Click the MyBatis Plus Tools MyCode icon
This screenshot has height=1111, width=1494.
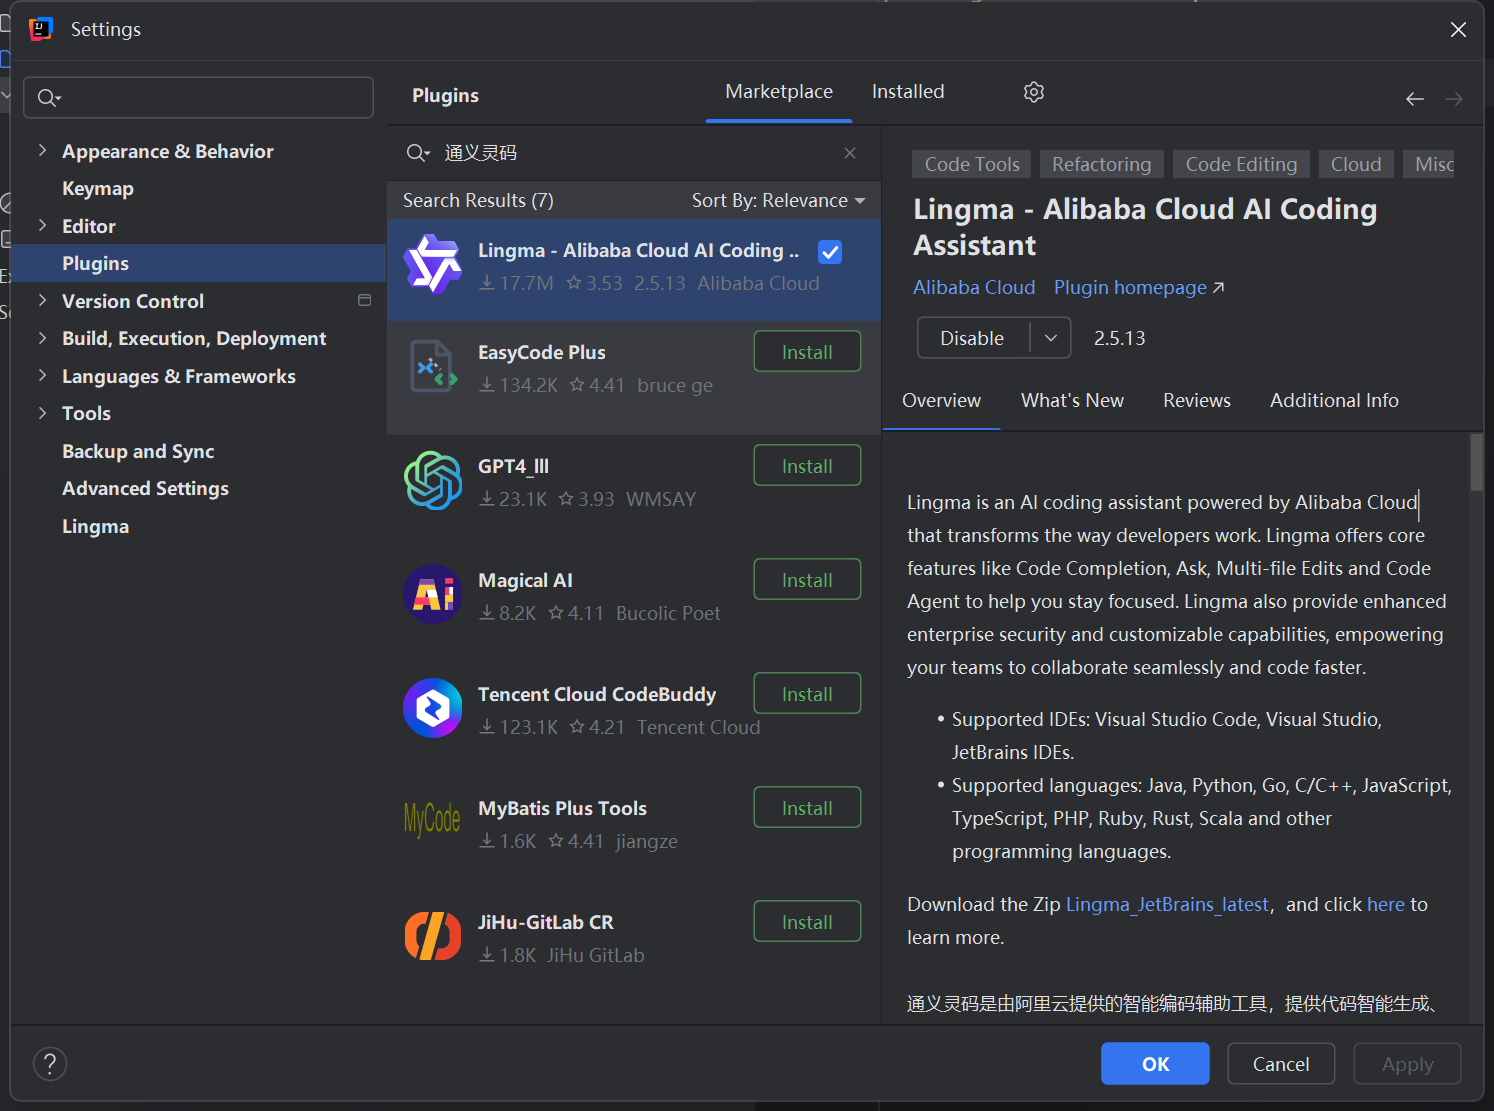433,821
